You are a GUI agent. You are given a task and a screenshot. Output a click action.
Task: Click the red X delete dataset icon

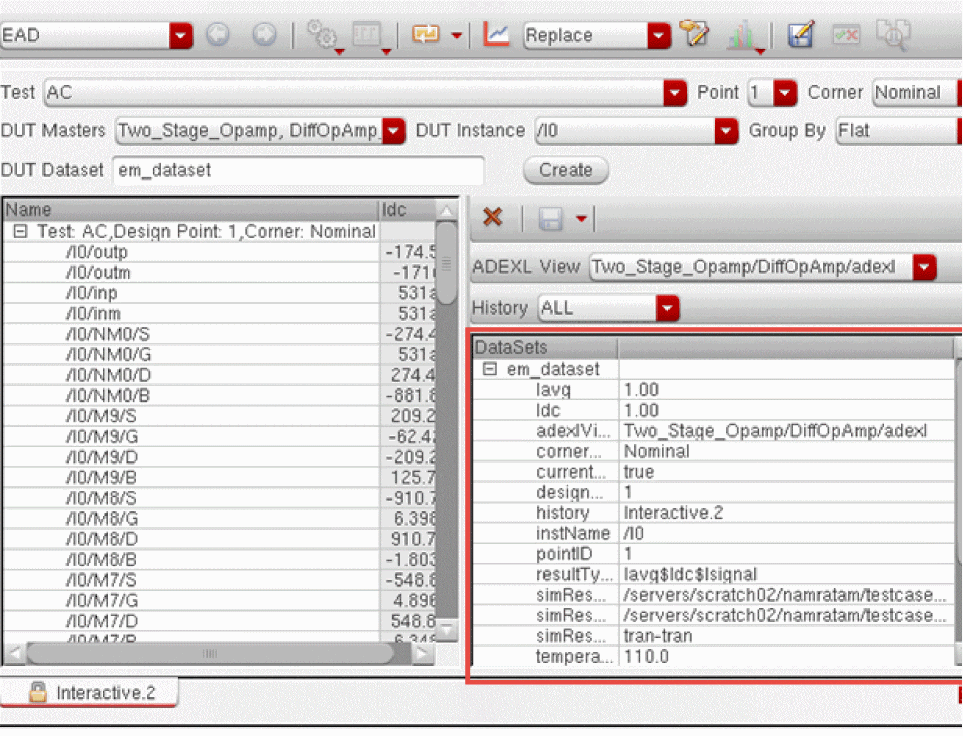(x=492, y=218)
